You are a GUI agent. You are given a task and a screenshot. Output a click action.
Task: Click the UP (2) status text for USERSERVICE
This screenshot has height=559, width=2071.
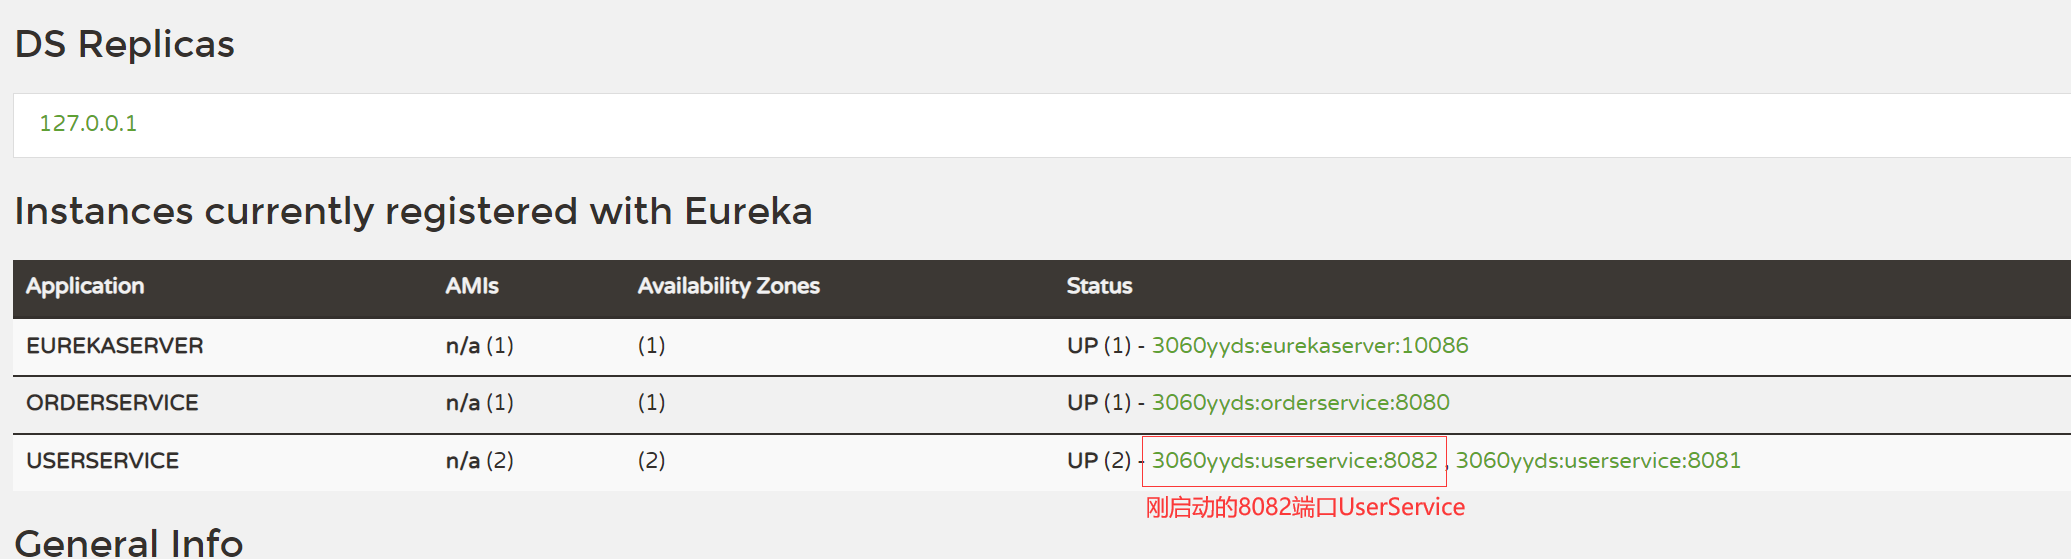[x=1098, y=461]
